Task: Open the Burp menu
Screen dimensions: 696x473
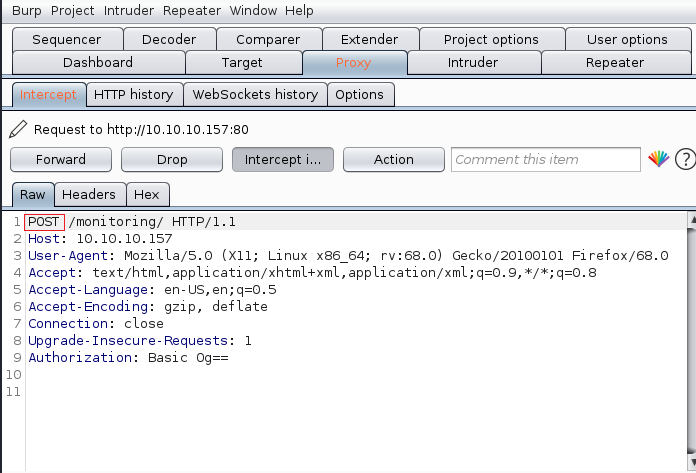Action: click(x=26, y=11)
